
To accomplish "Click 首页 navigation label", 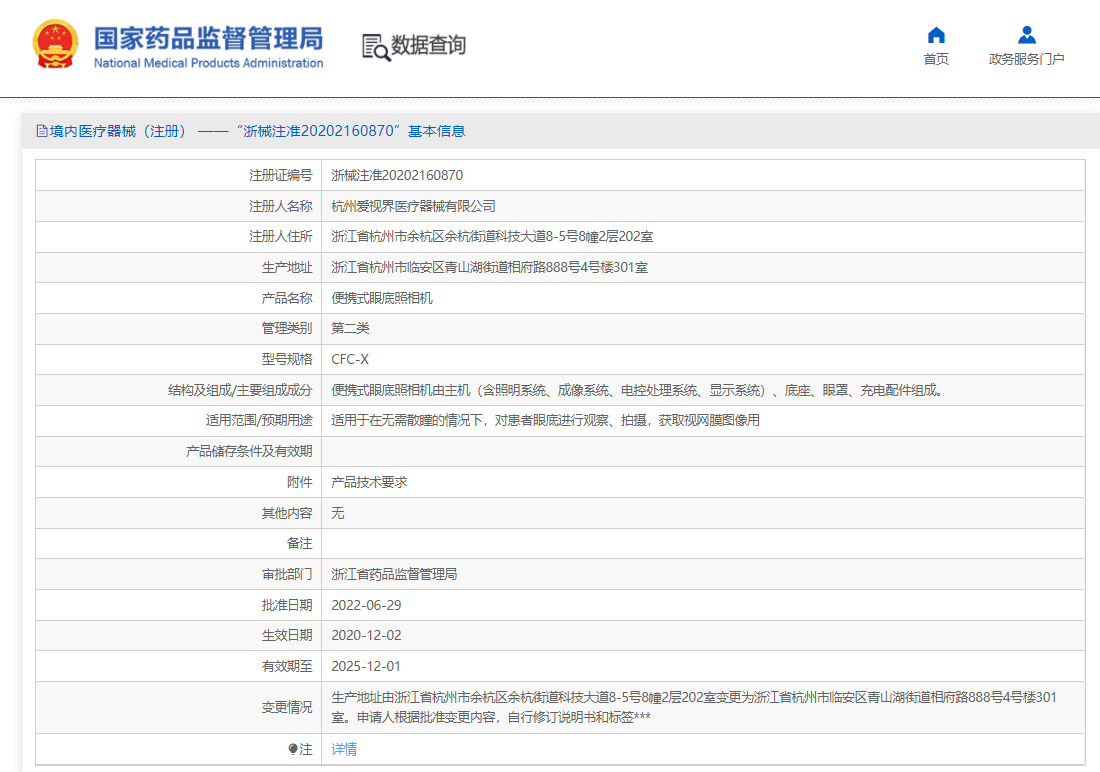I will 936,59.
